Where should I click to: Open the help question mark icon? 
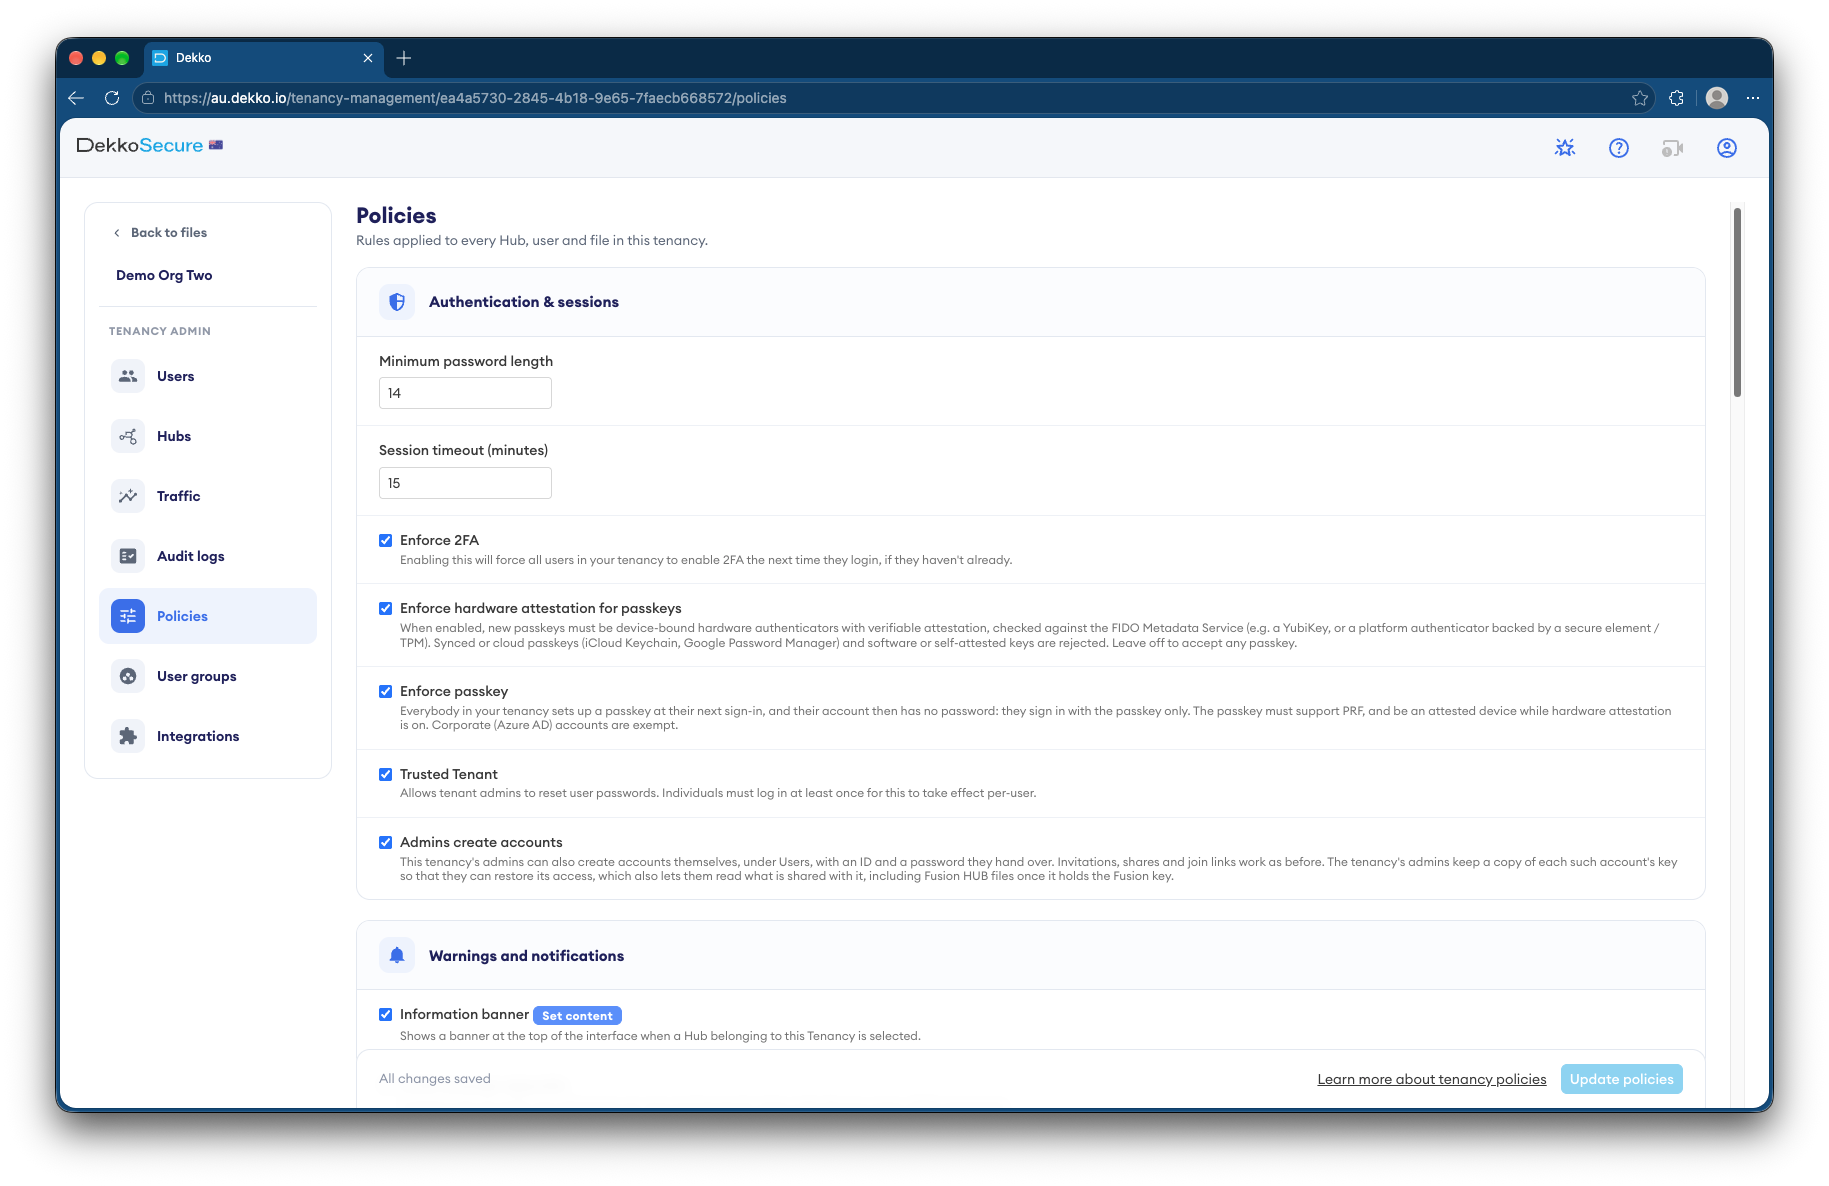[1619, 148]
